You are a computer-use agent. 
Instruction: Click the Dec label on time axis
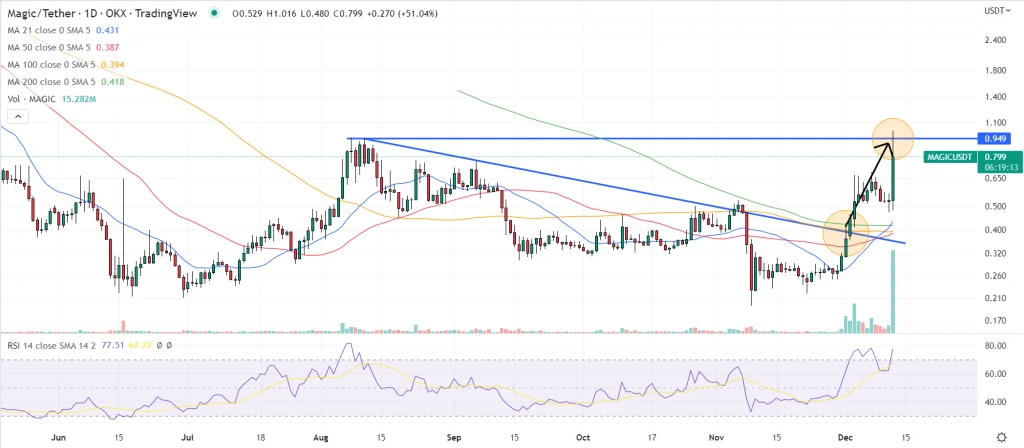pos(844,436)
